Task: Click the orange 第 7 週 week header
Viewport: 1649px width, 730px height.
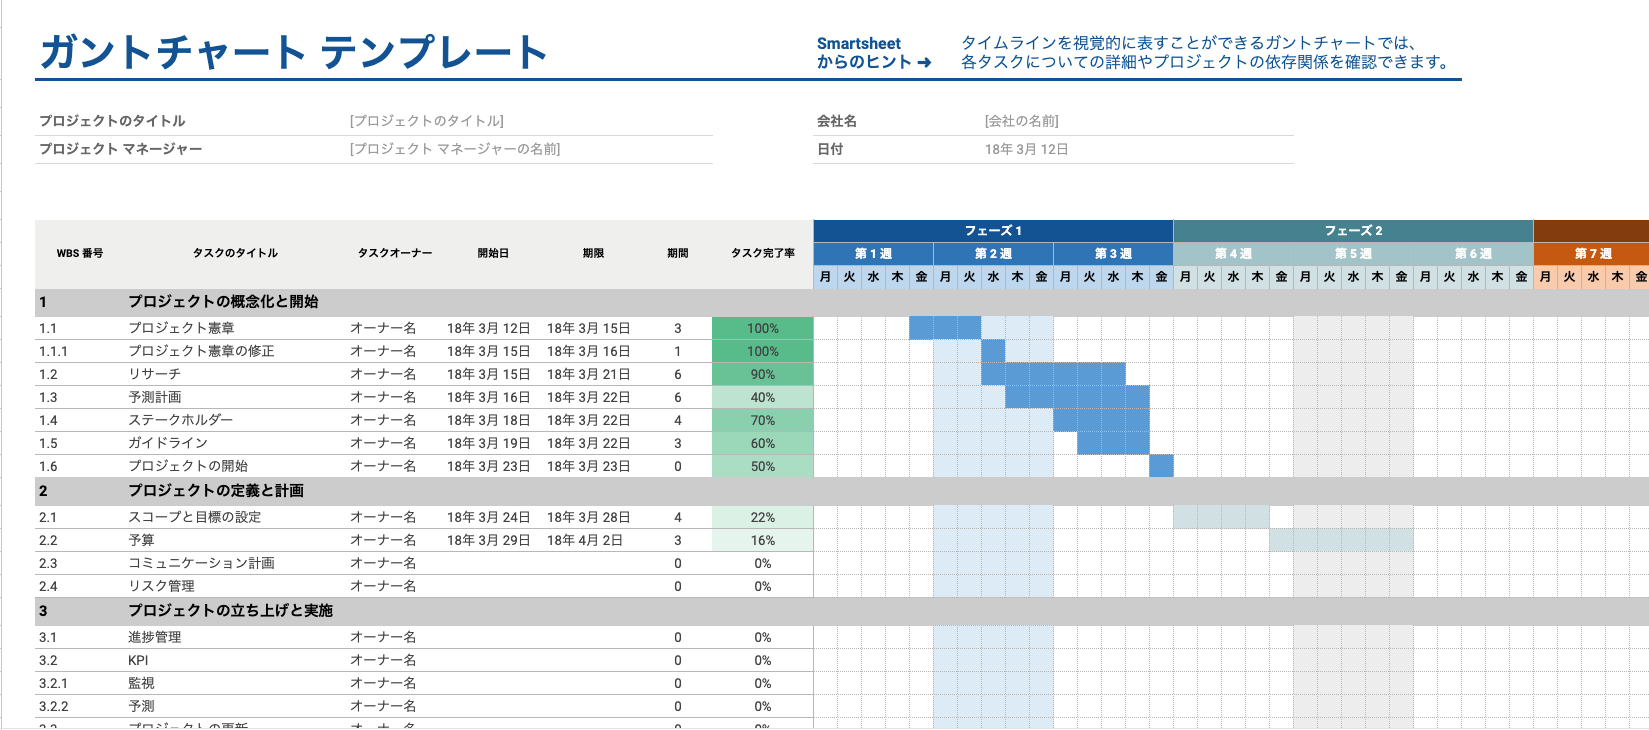Action: [1592, 254]
